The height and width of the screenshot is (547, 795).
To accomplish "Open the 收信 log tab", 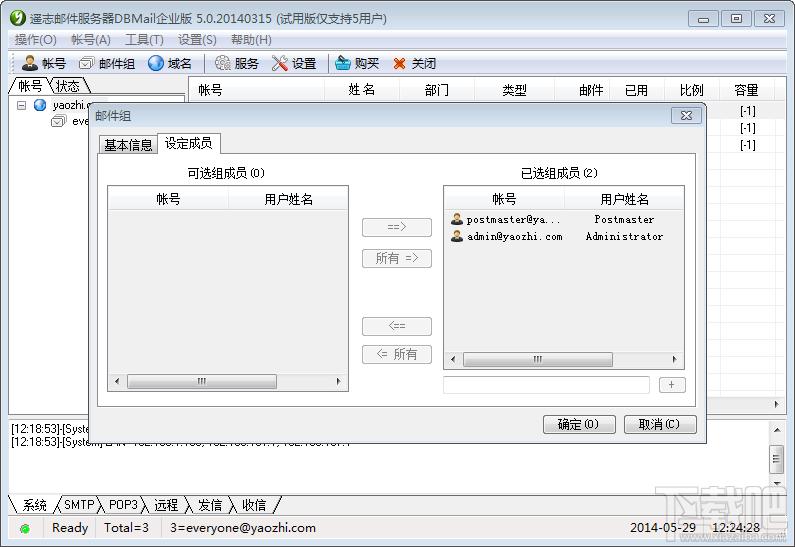I will point(254,504).
